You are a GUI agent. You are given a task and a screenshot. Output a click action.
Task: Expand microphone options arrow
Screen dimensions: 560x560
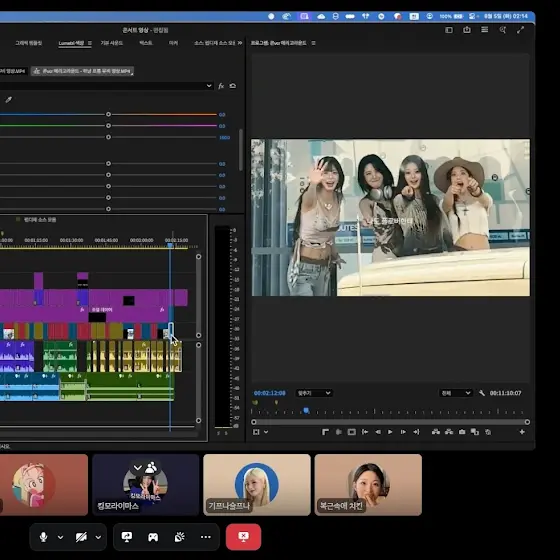tap(60, 537)
